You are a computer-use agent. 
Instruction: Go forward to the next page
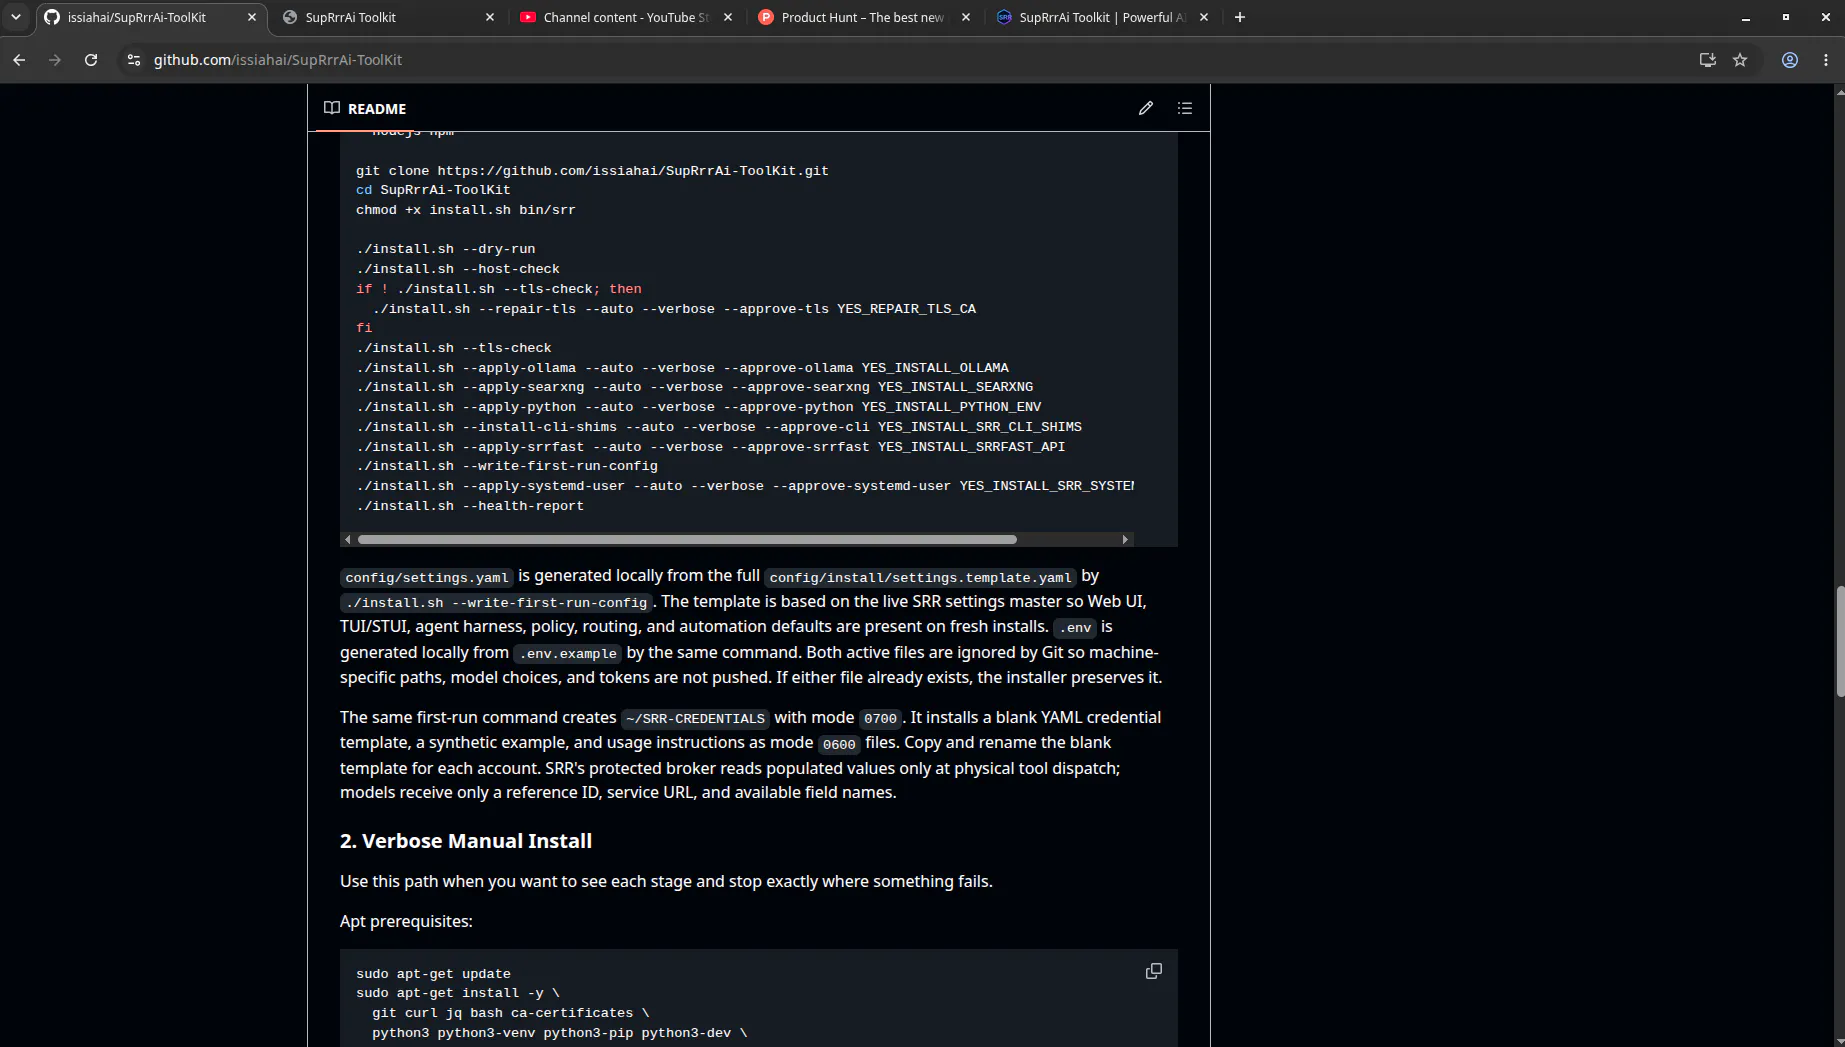[x=55, y=60]
